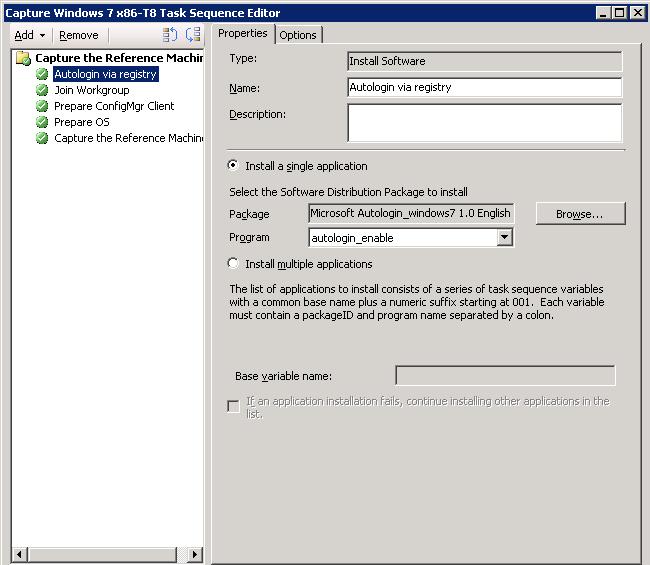Click the Package field with Autologin_windows7
The image size is (650, 565).
[x=411, y=213]
